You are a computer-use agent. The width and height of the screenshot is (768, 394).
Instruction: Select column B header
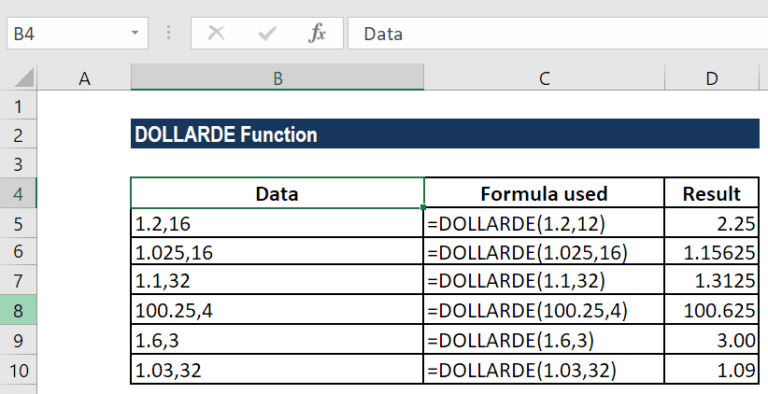pos(277,78)
